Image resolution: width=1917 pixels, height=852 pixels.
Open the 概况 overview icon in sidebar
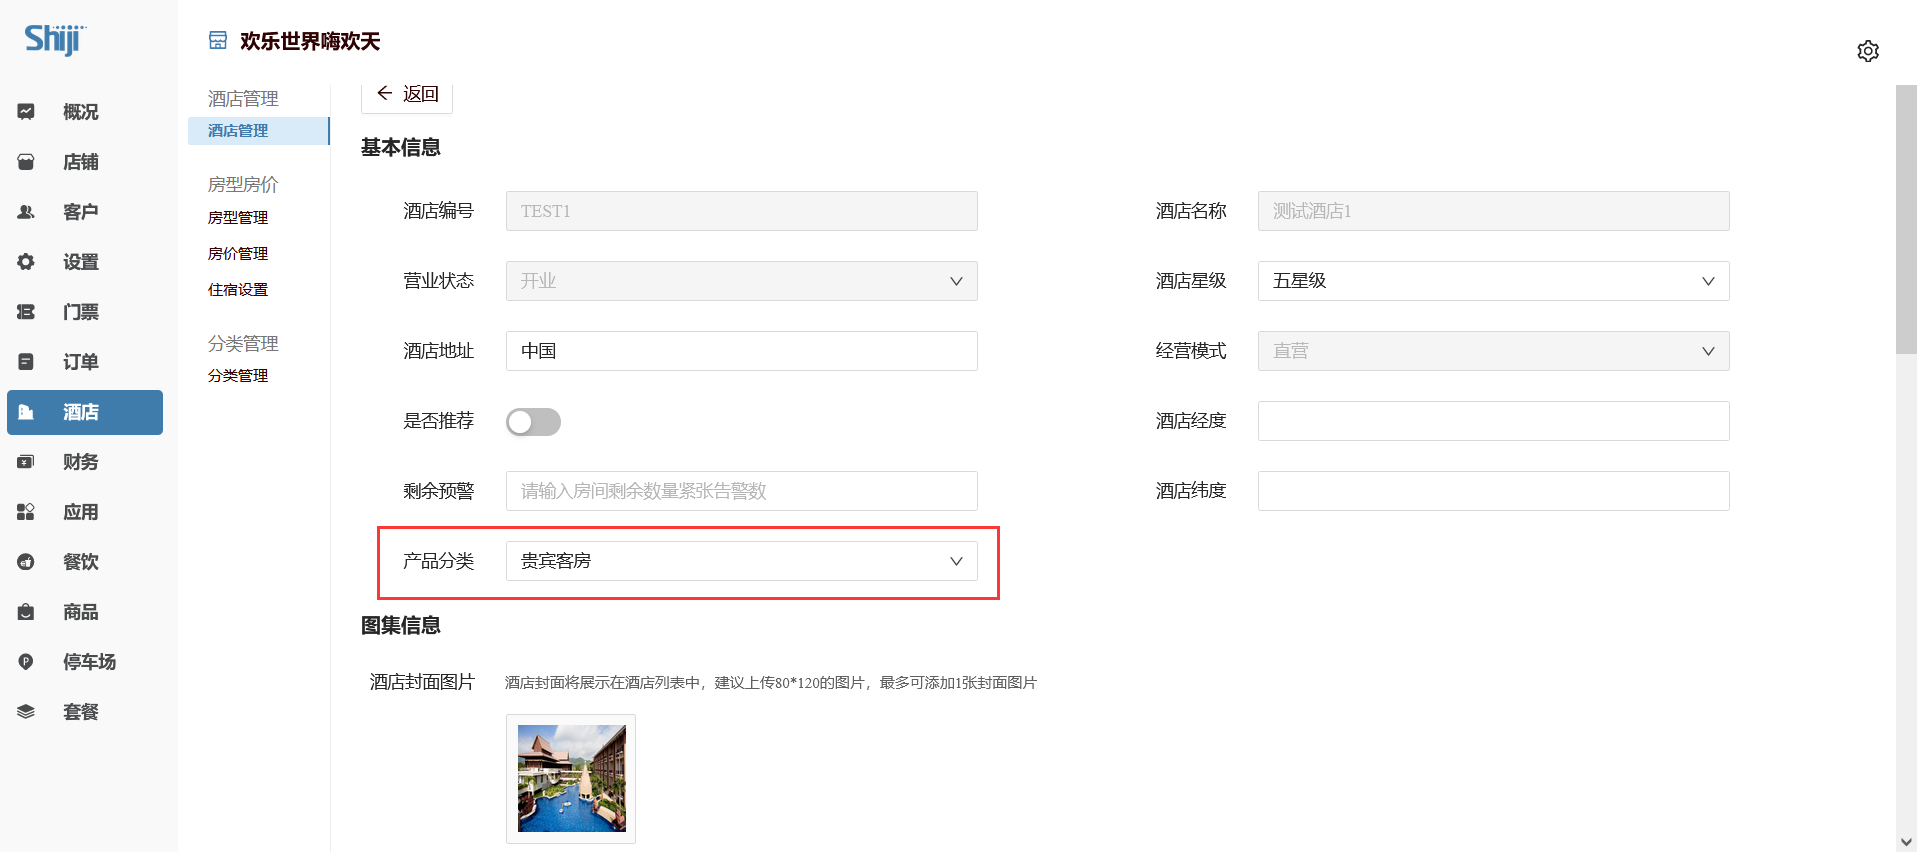[26, 112]
